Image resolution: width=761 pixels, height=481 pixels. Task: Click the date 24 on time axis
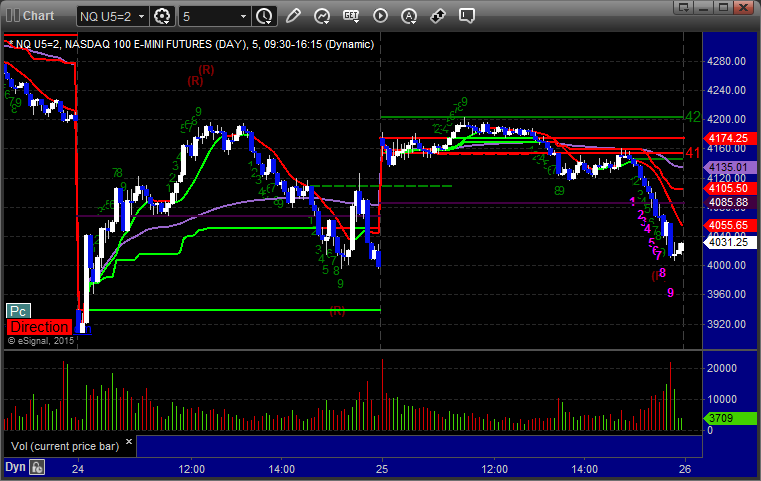(x=78, y=469)
